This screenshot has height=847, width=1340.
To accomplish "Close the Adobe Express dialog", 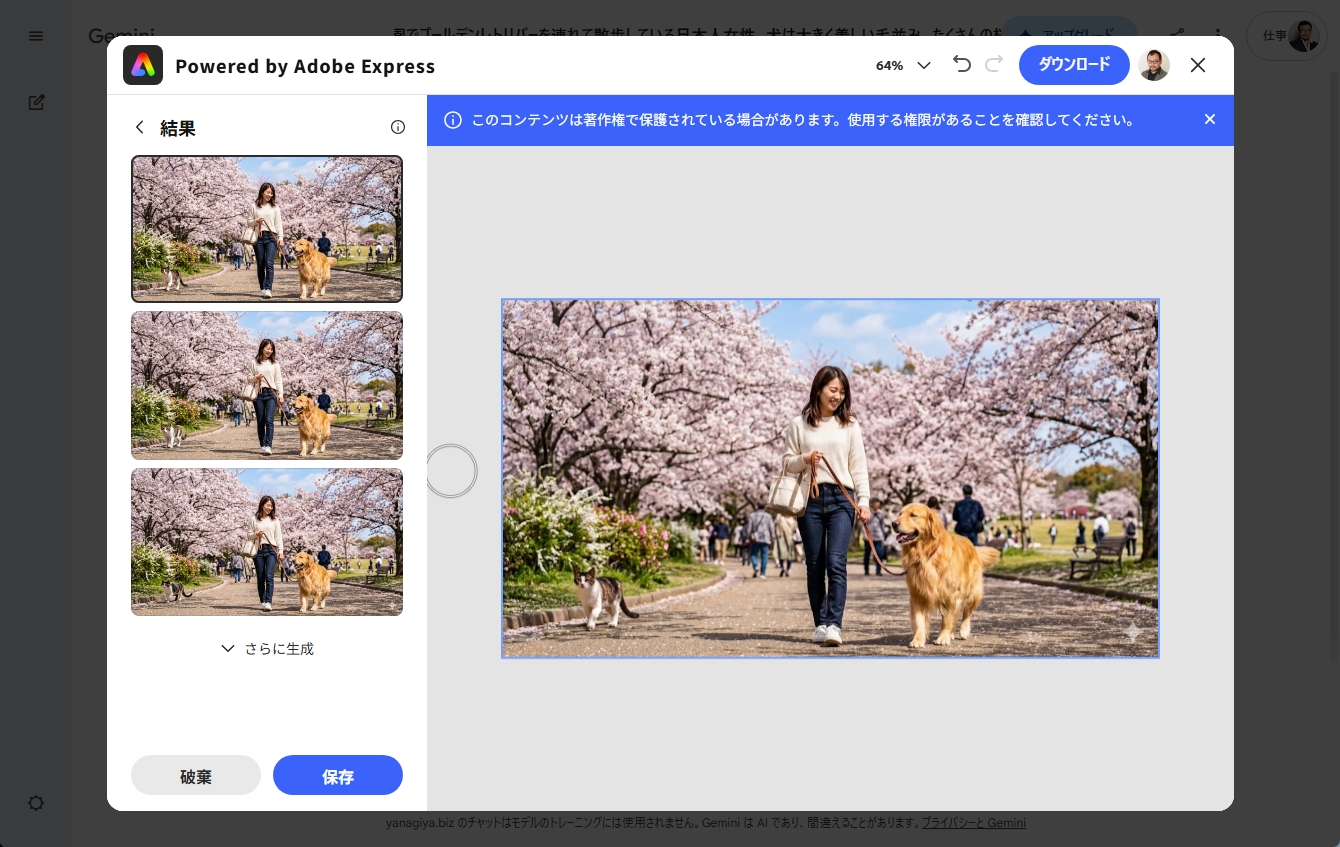I will click(1198, 65).
